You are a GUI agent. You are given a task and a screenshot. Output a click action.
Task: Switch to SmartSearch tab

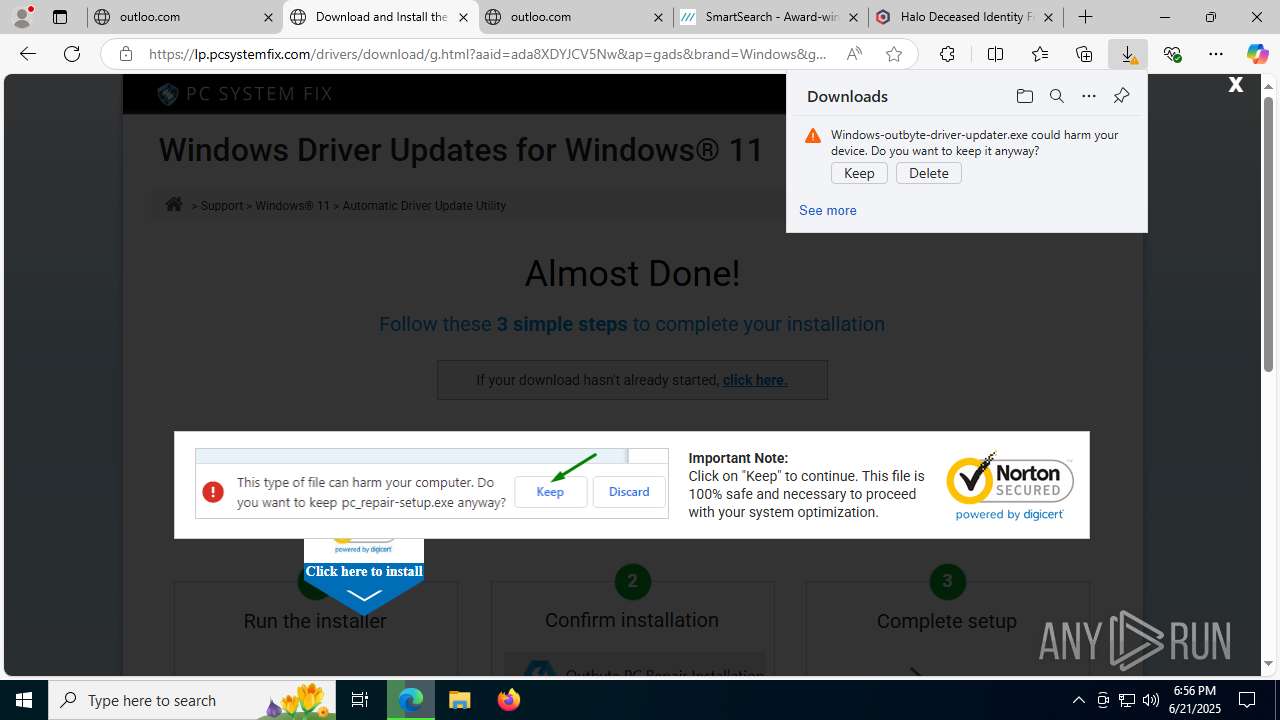pyautogui.click(x=769, y=17)
